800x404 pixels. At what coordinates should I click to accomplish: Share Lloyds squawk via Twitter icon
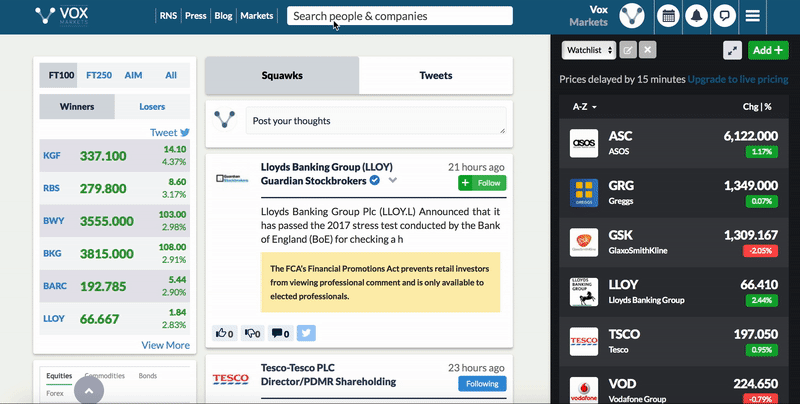306,333
